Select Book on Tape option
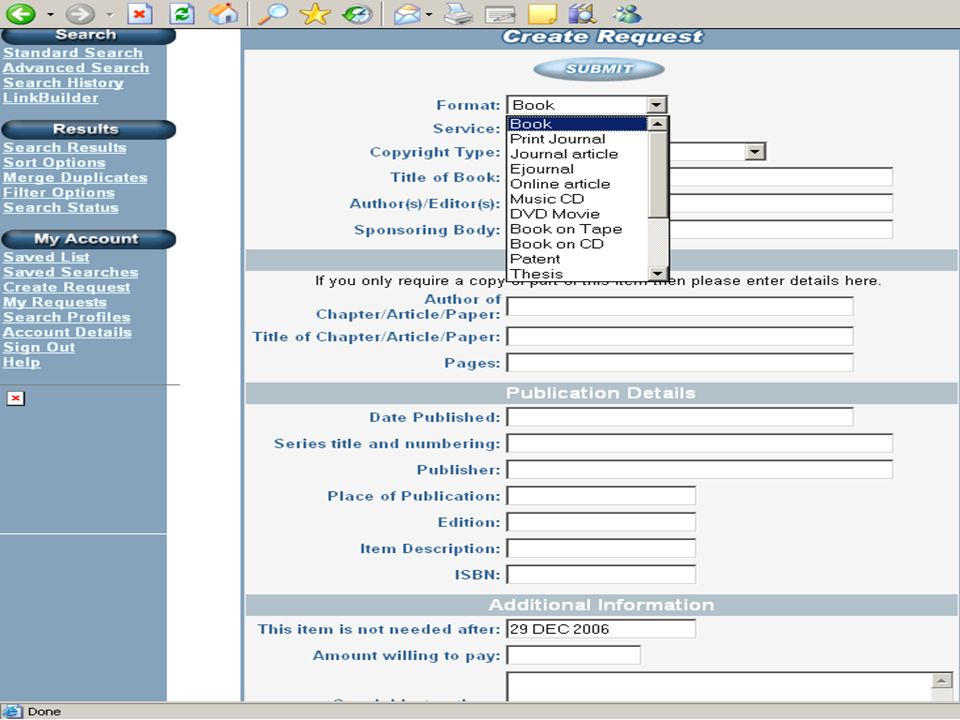 click(577, 229)
